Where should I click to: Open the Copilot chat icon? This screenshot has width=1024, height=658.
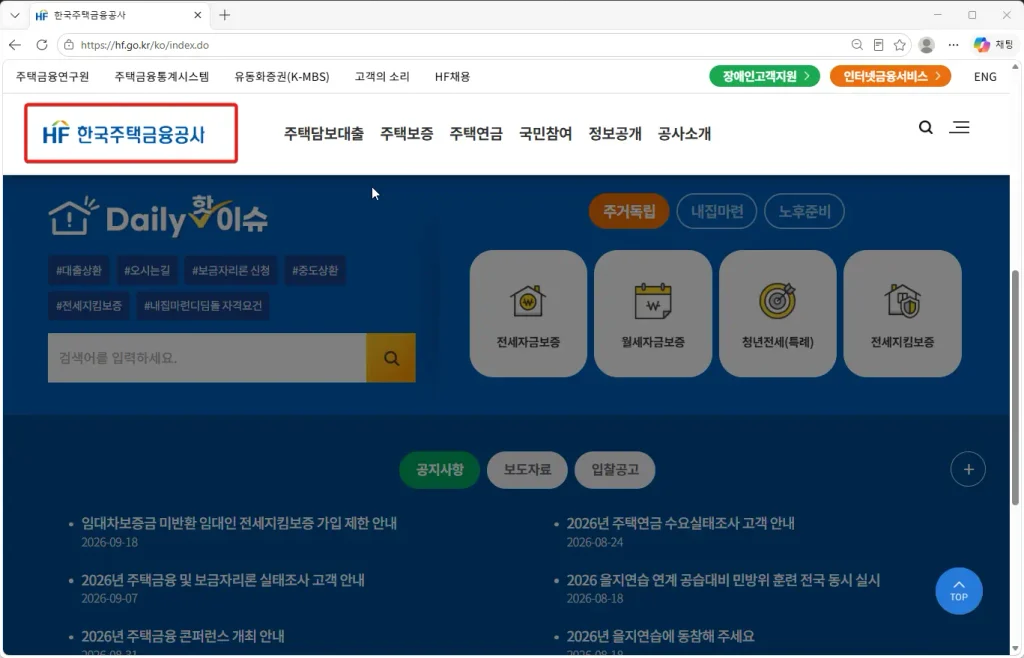point(982,45)
